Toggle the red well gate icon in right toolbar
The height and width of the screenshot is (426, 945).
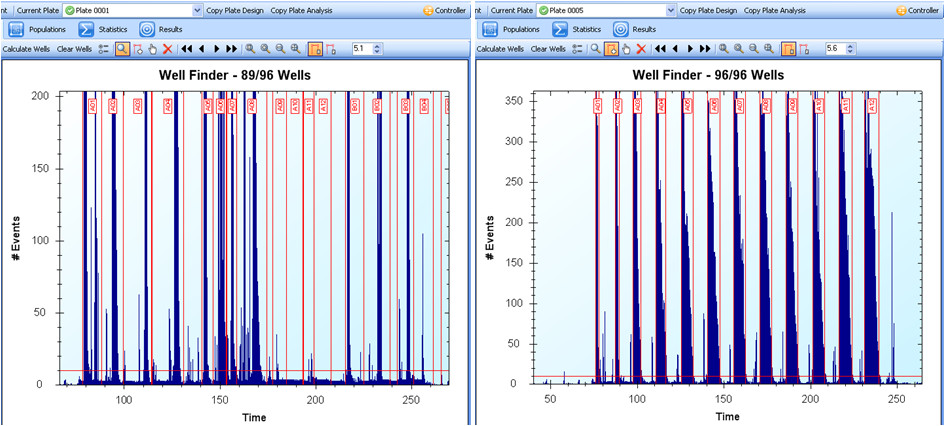coord(805,49)
